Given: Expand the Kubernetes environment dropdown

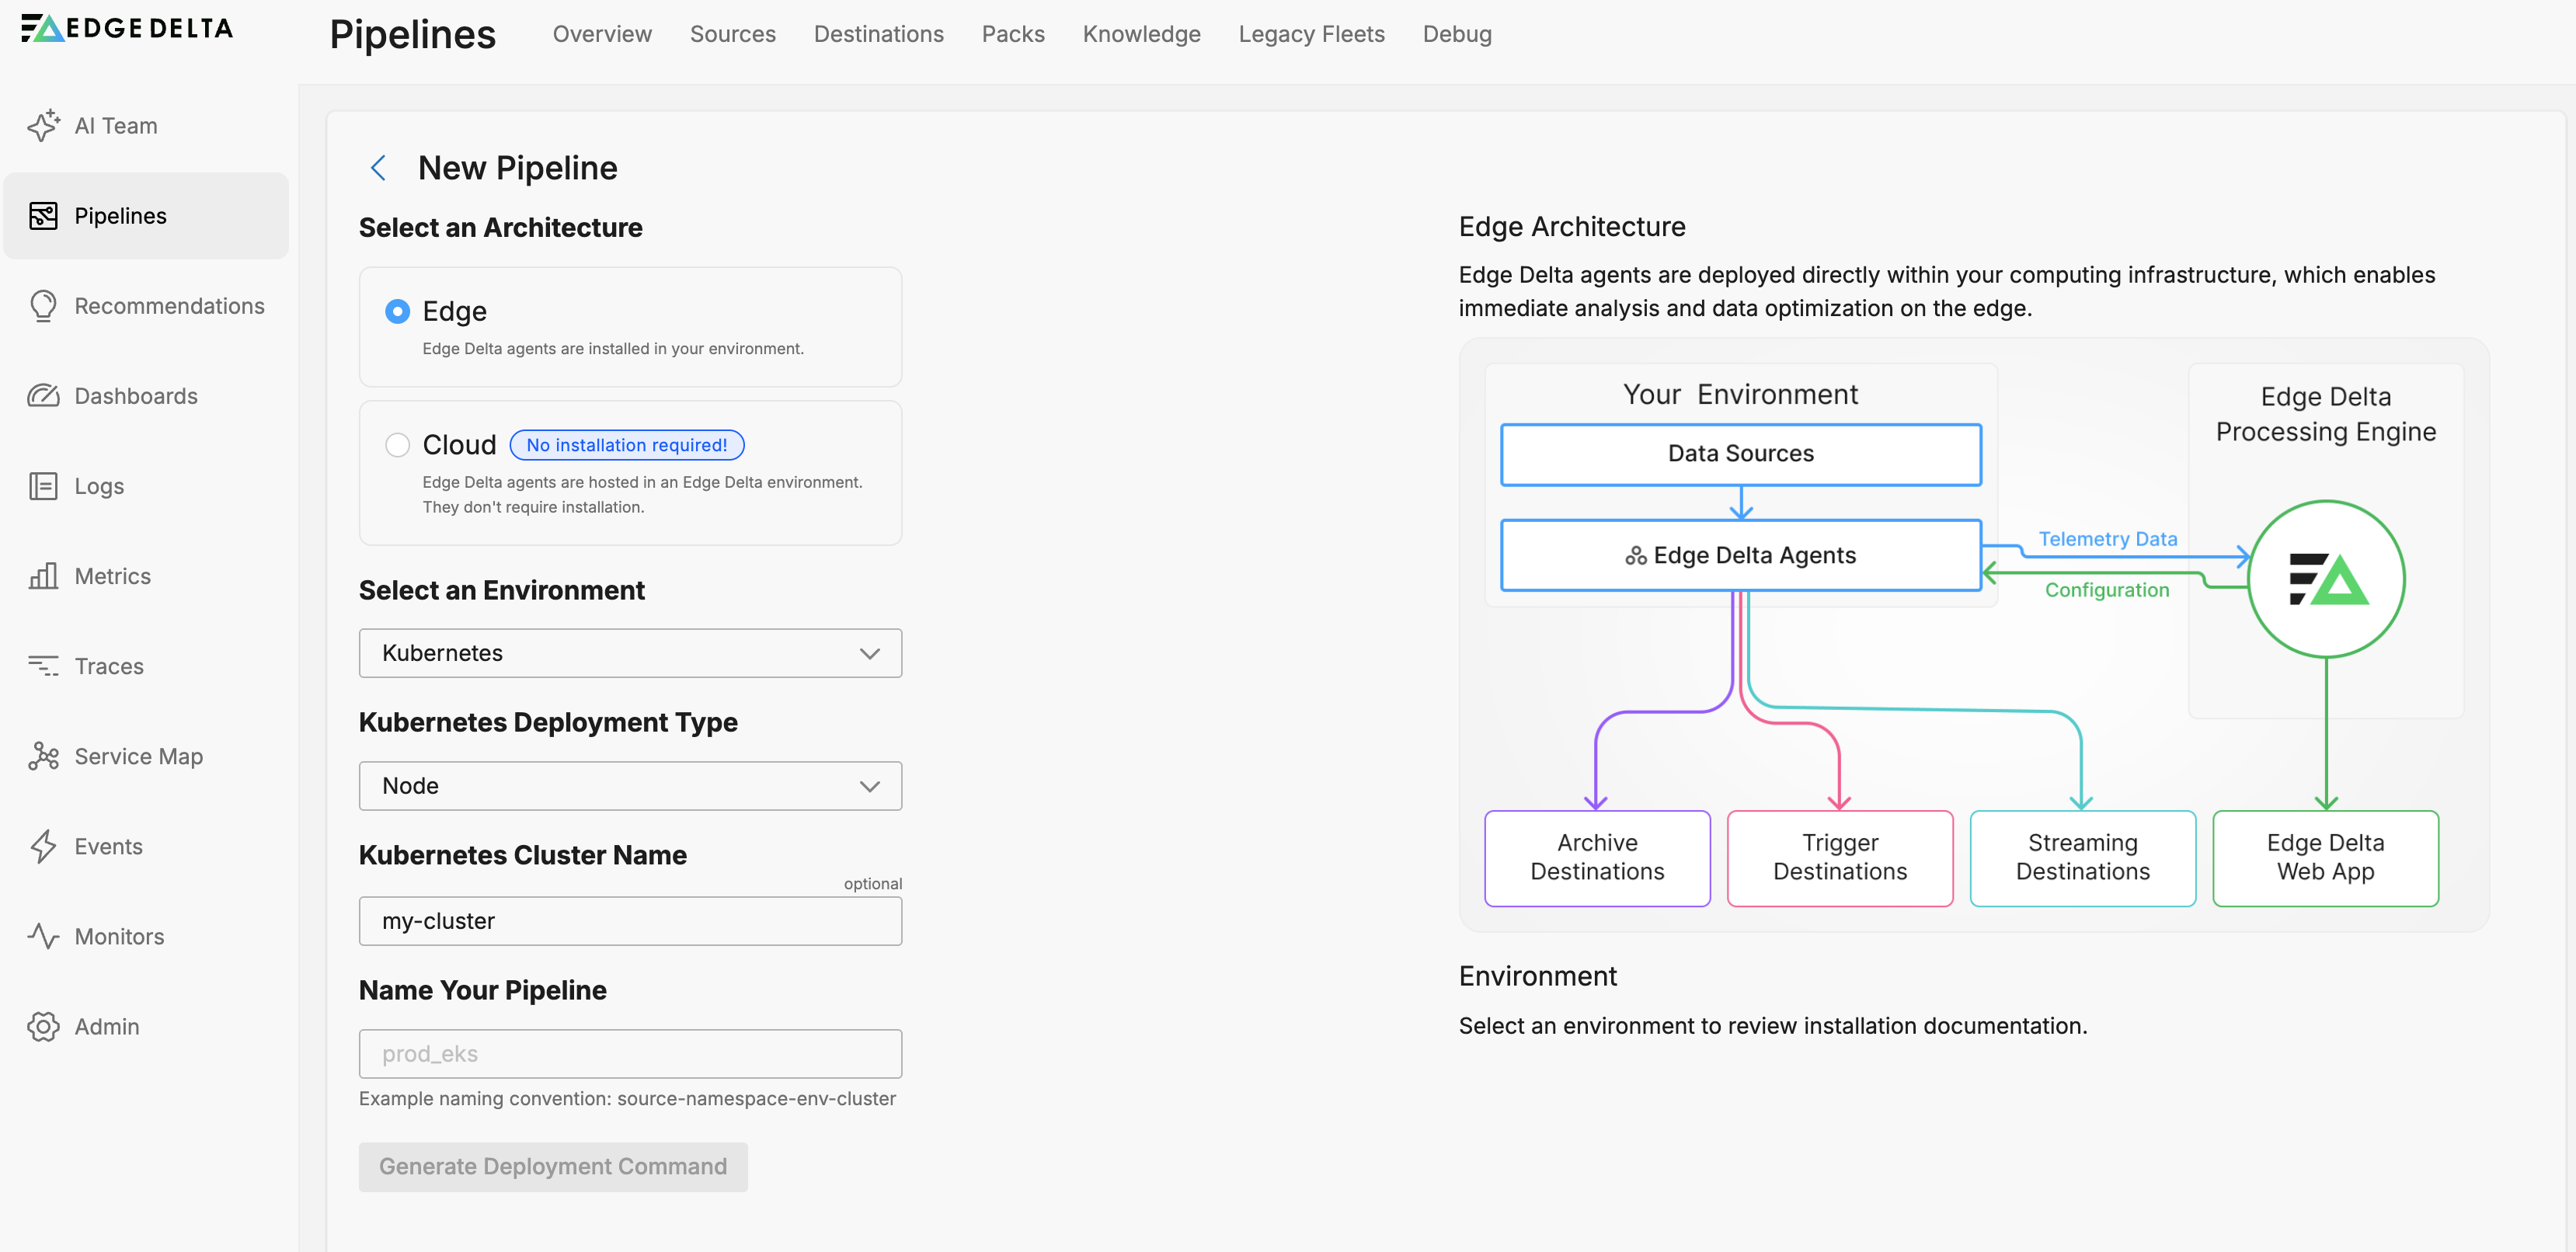Looking at the screenshot, I should tap(630, 653).
